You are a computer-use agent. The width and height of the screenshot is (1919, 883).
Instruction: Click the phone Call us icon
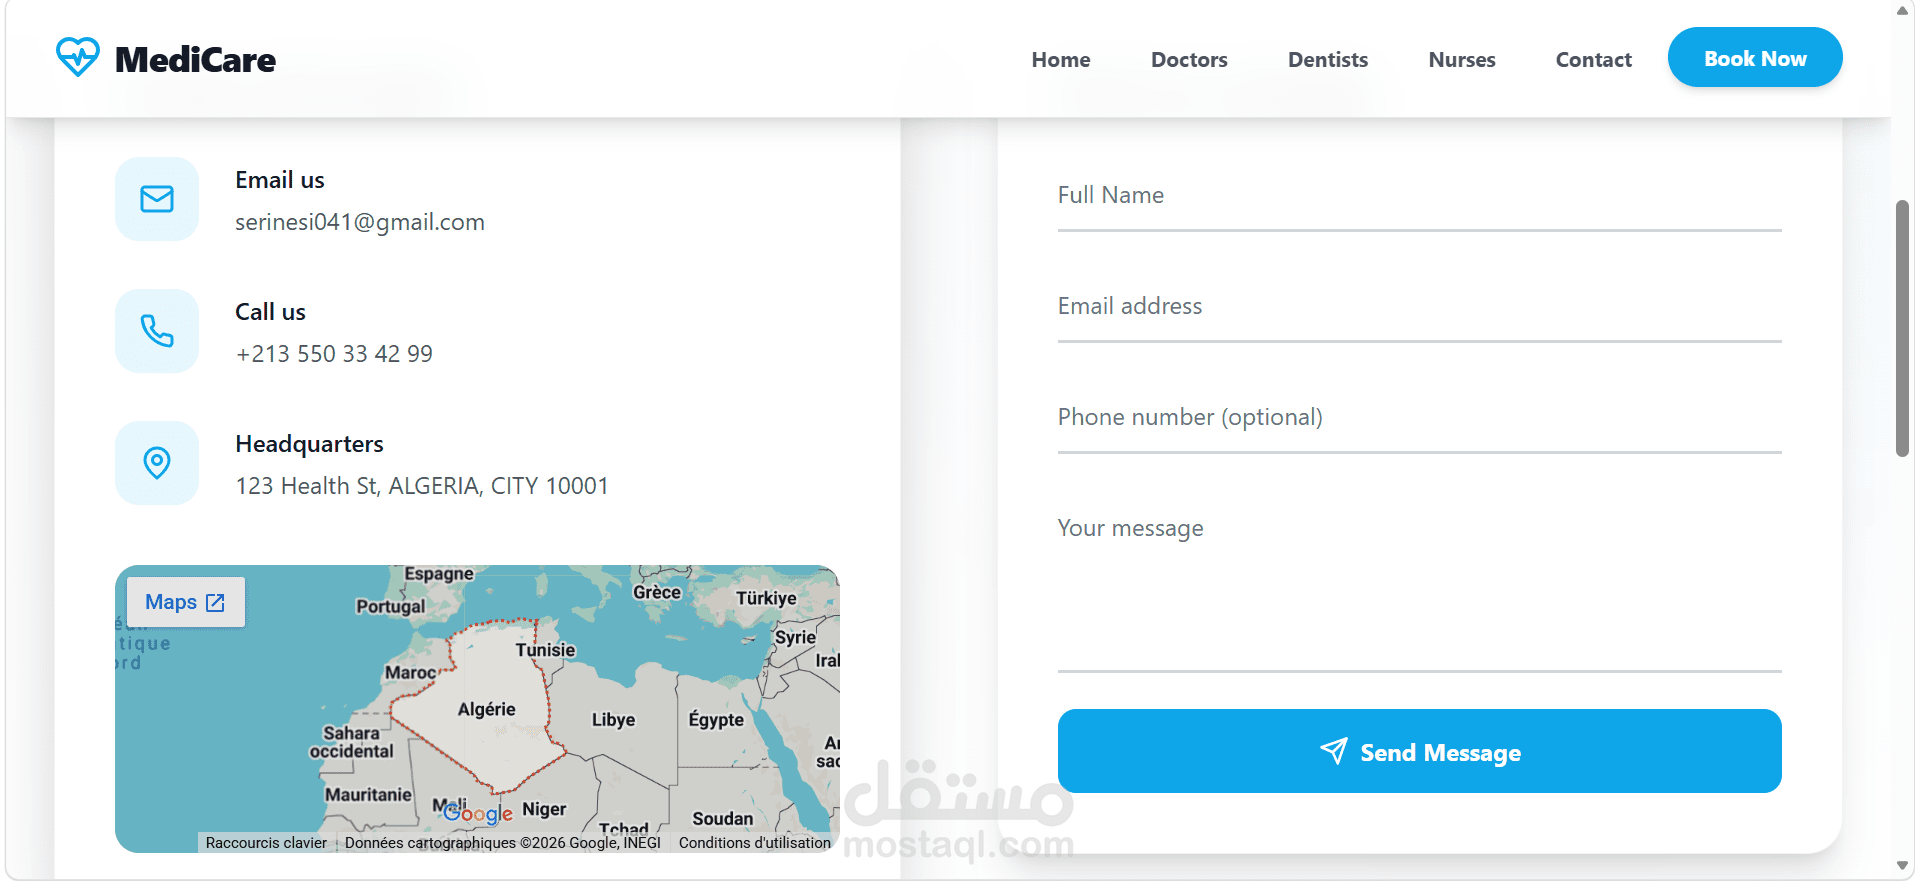click(157, 331)
